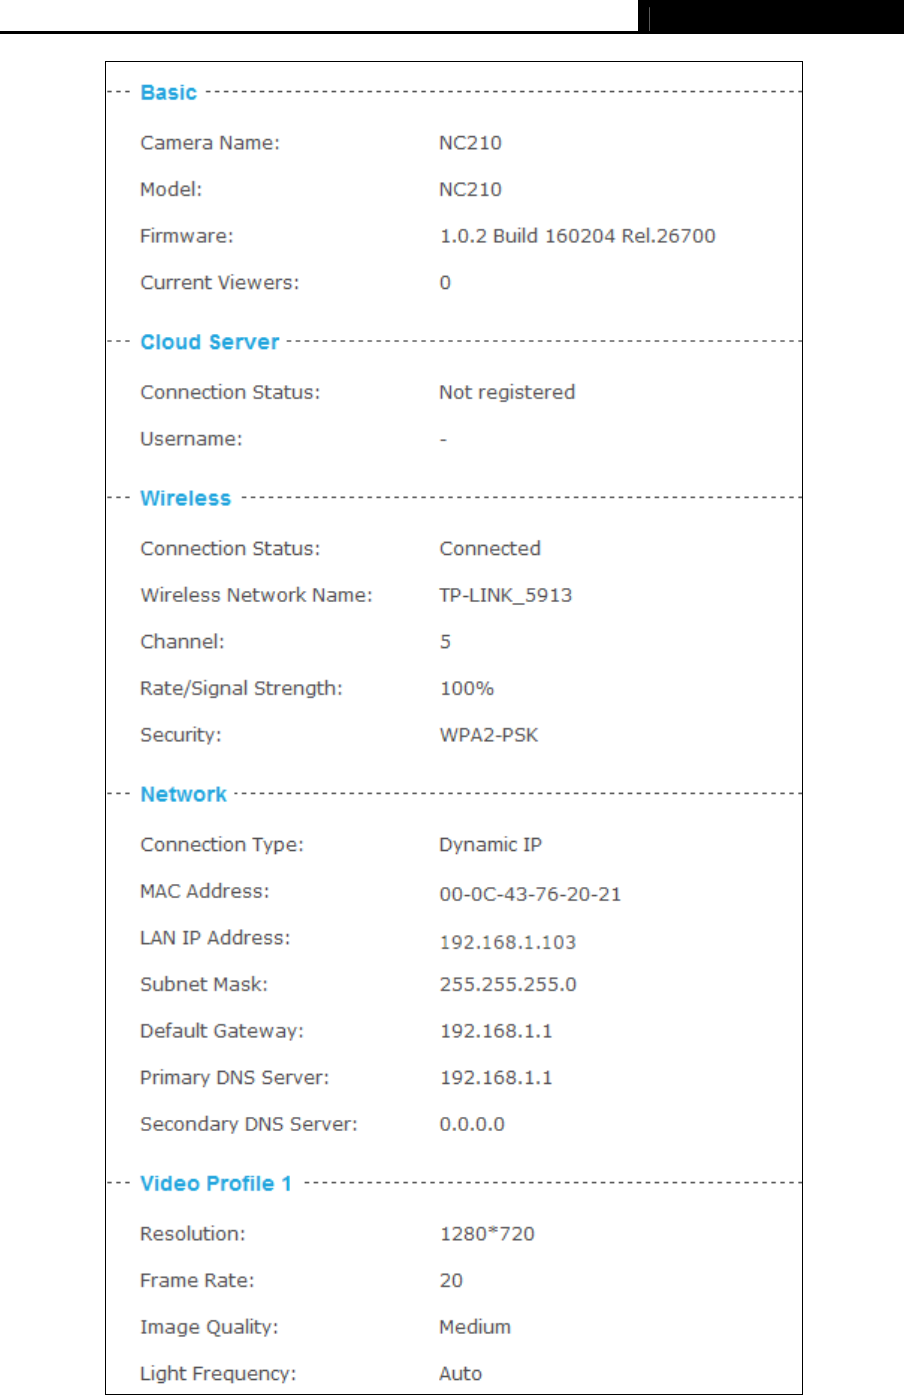Click the Video Profile 1 heading

click(x=216, y=1183)
